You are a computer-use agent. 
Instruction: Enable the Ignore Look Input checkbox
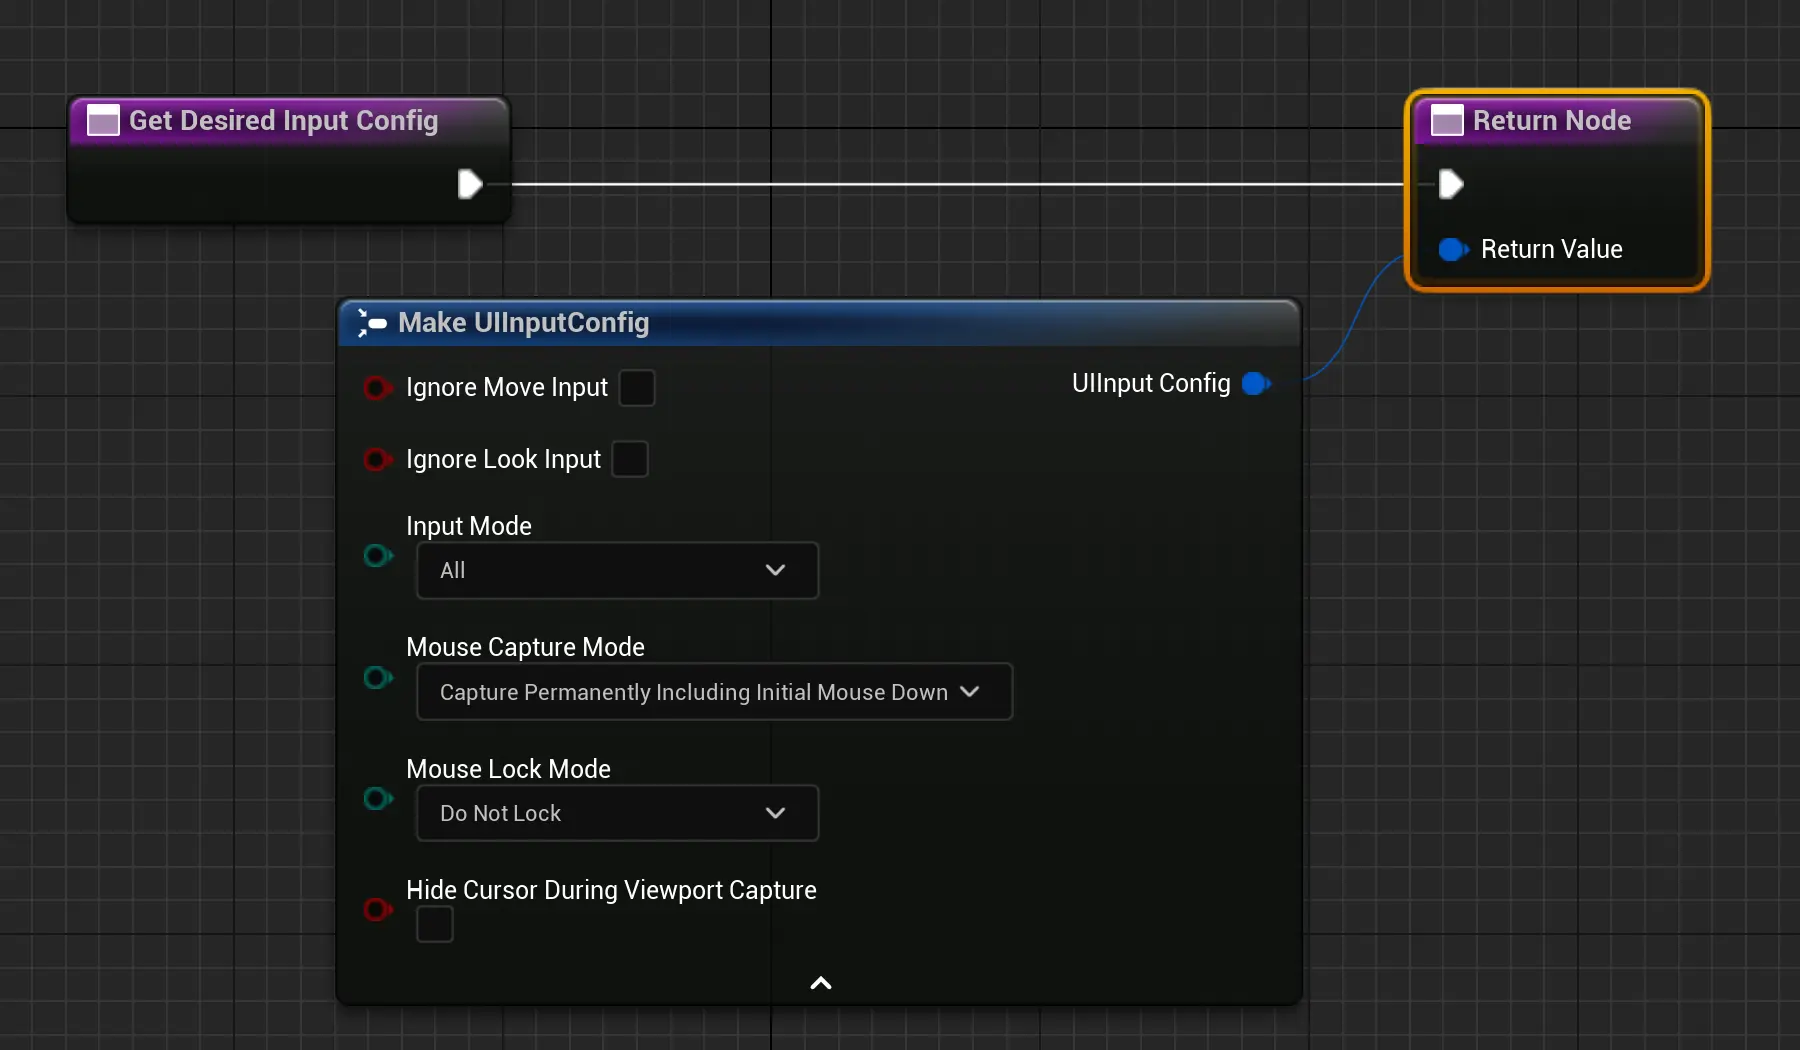coord(630,460)
